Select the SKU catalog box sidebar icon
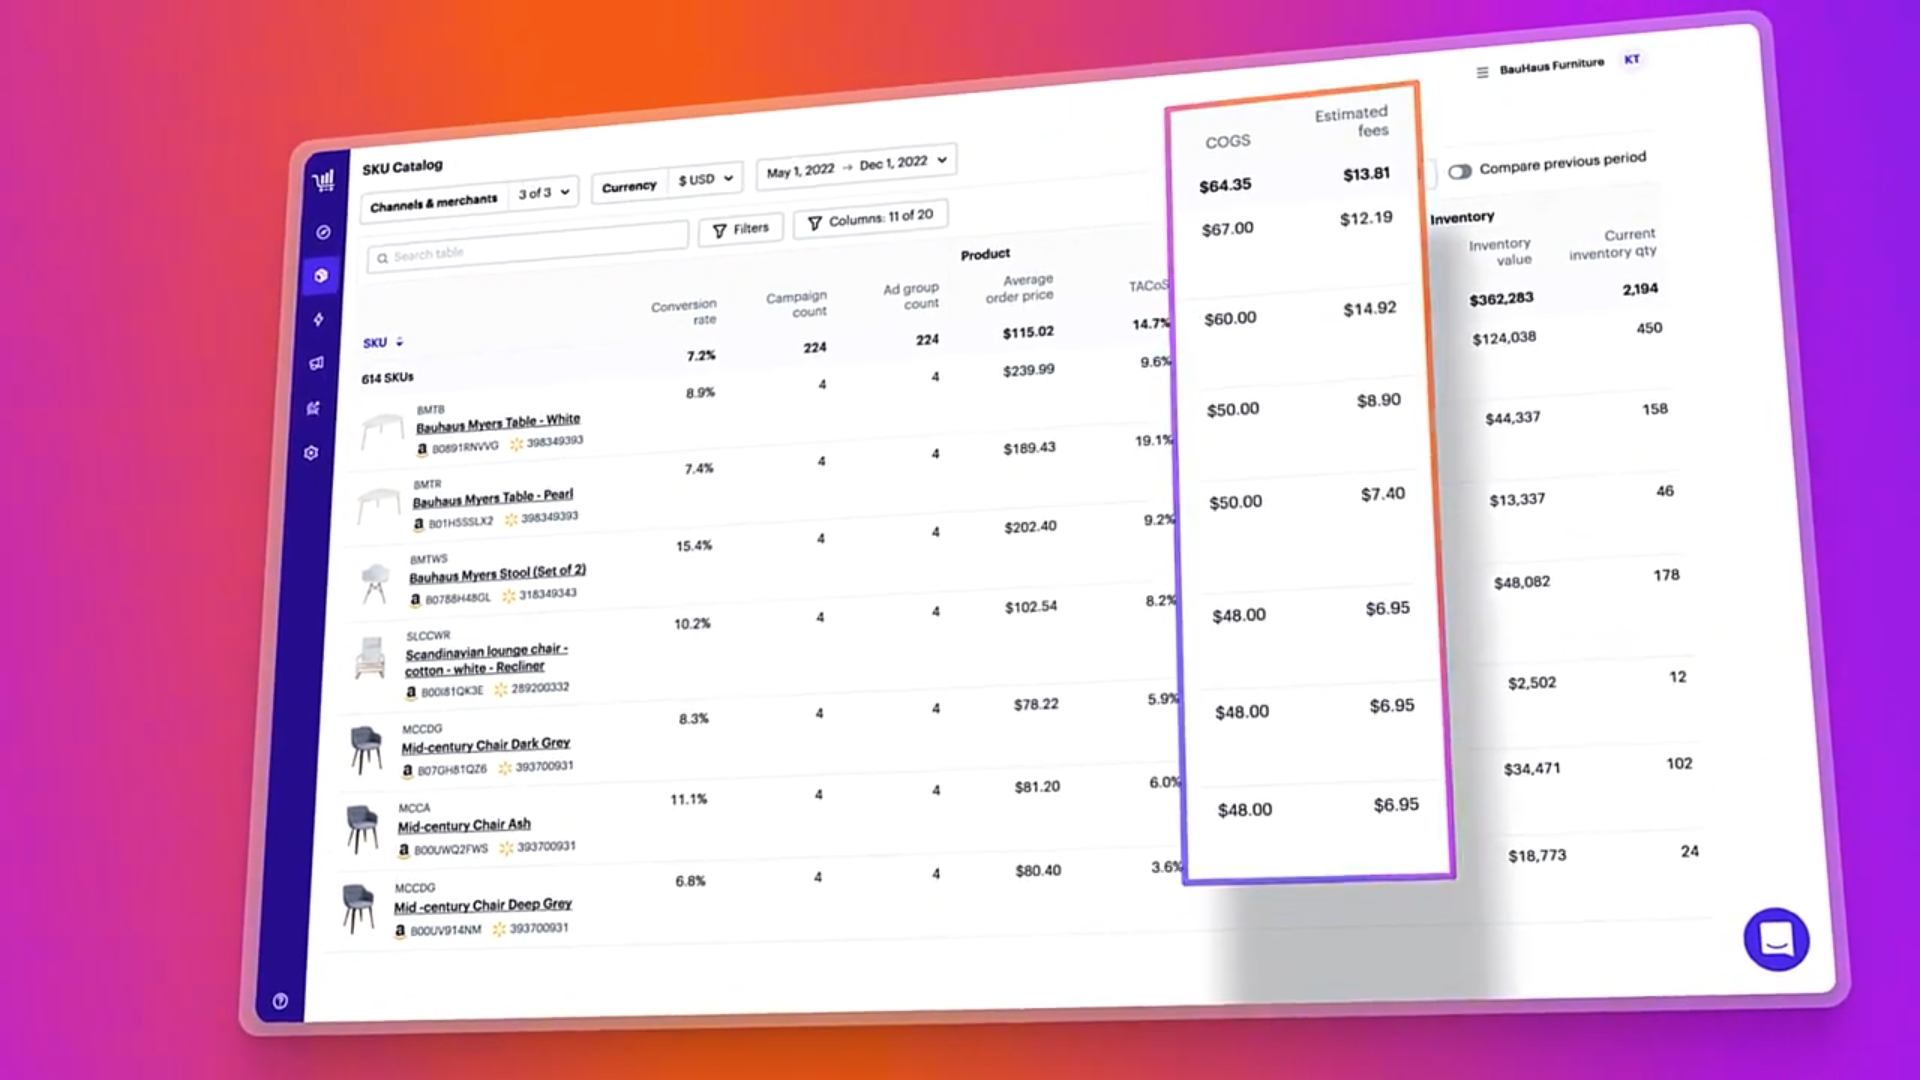The image size is (1920, 1080). tap(321, 276)
